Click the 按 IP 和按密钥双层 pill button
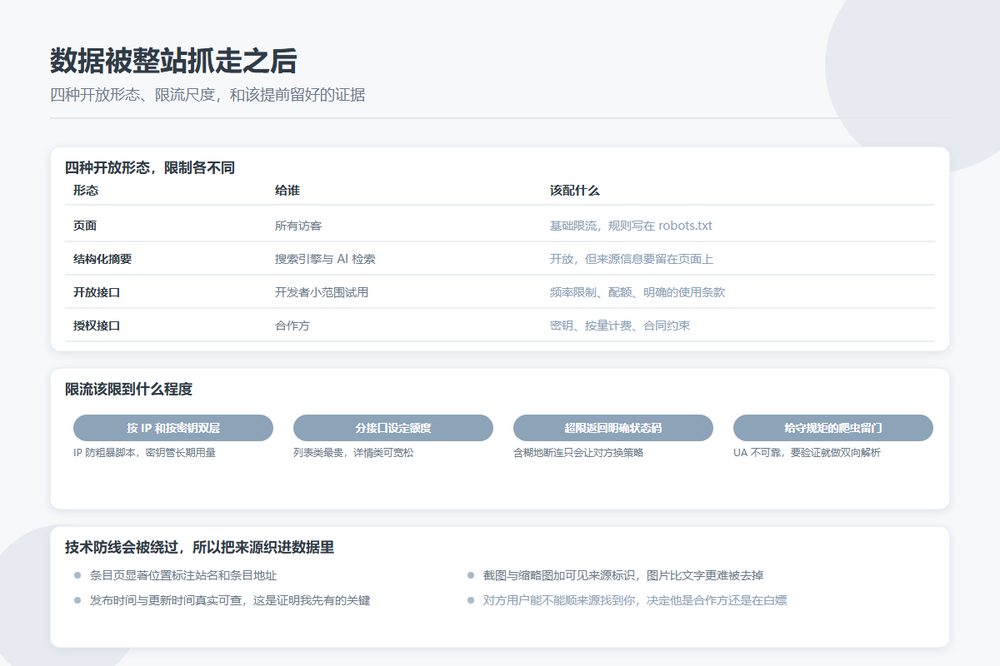 click(x=173, y=428)
